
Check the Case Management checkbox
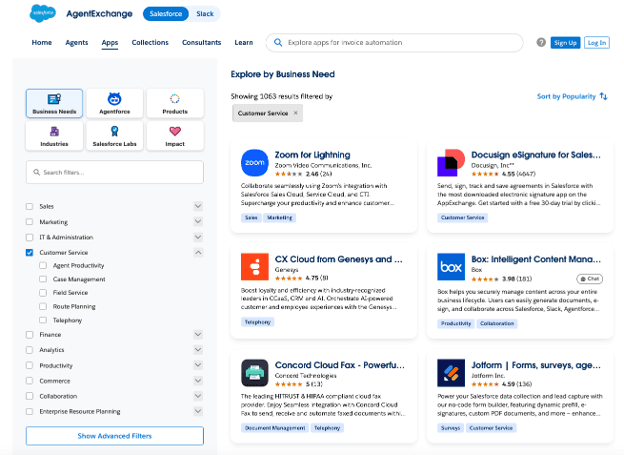(43, 279)
